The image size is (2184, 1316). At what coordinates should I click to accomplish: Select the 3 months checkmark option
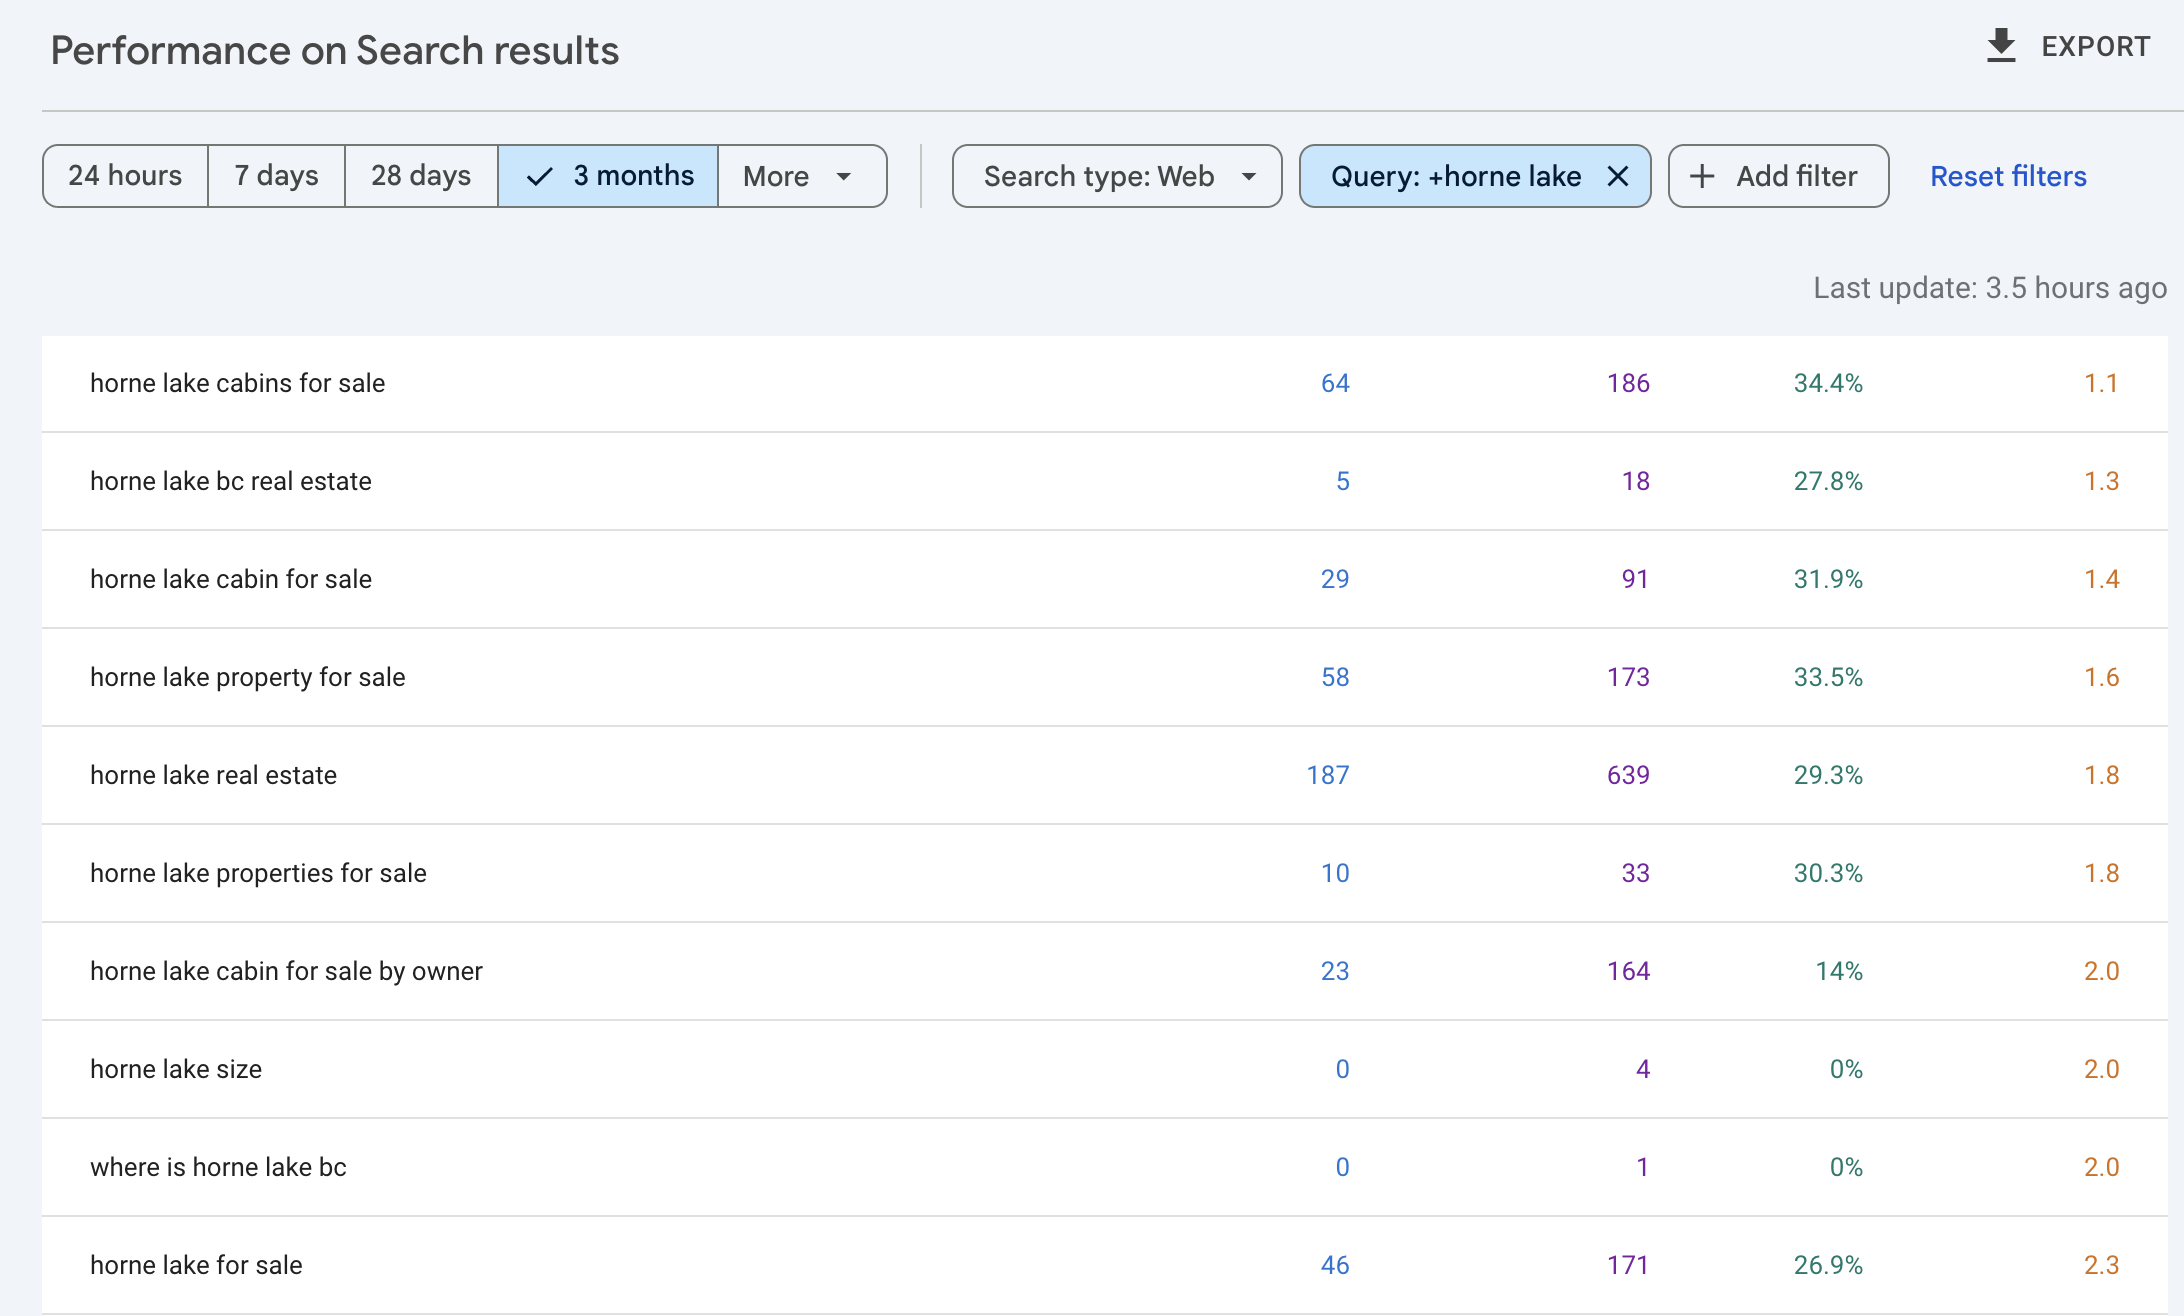coord(608,176)
